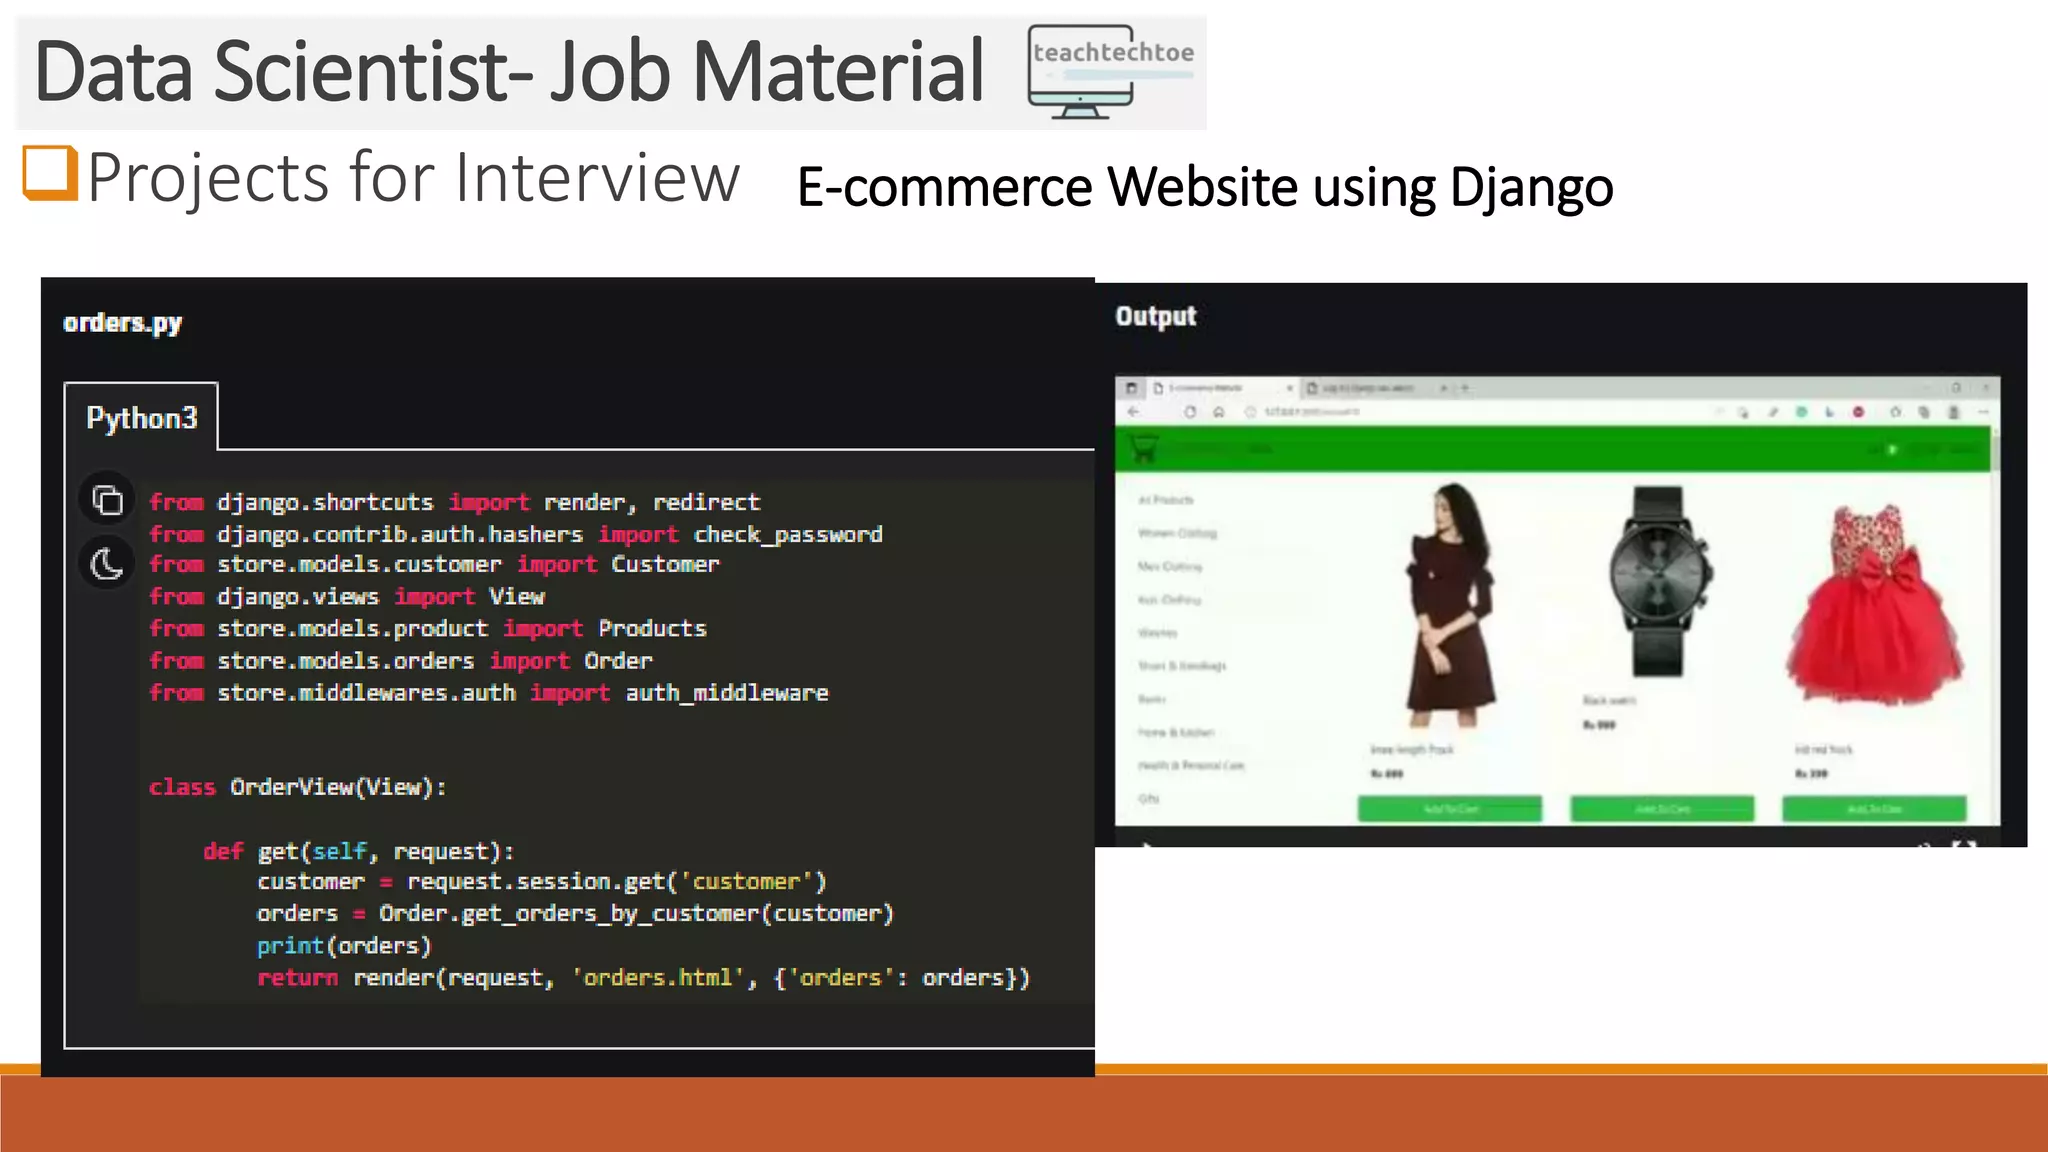The height and width of the screenshot is (1152, 2048).
Task: Open Women Clothing category
Action: [x=1177, y=533]
